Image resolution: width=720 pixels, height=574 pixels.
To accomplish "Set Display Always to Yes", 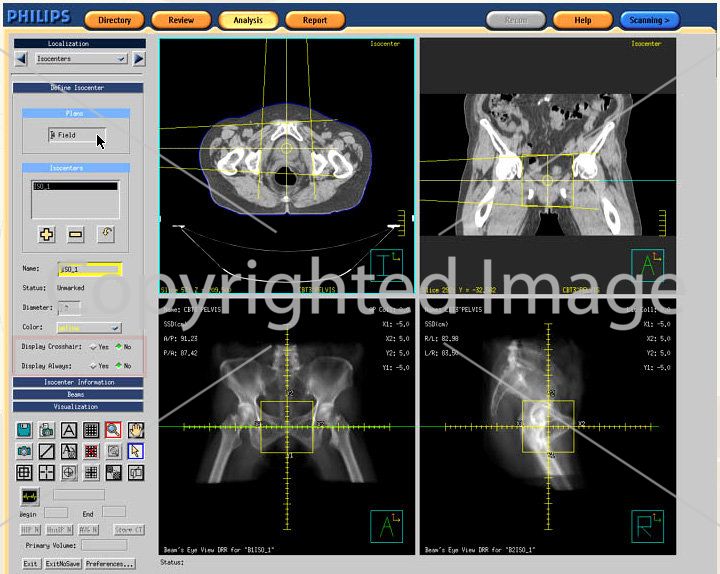I will point(93,366).
